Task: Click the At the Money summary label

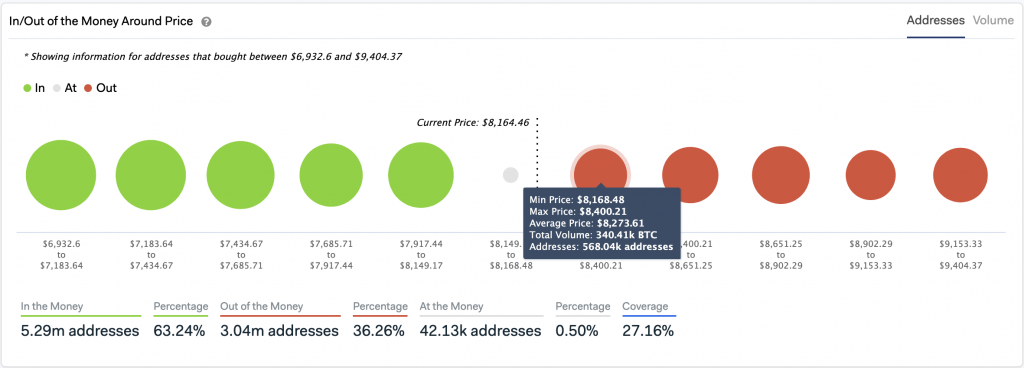Action: (x=451, y=306)
